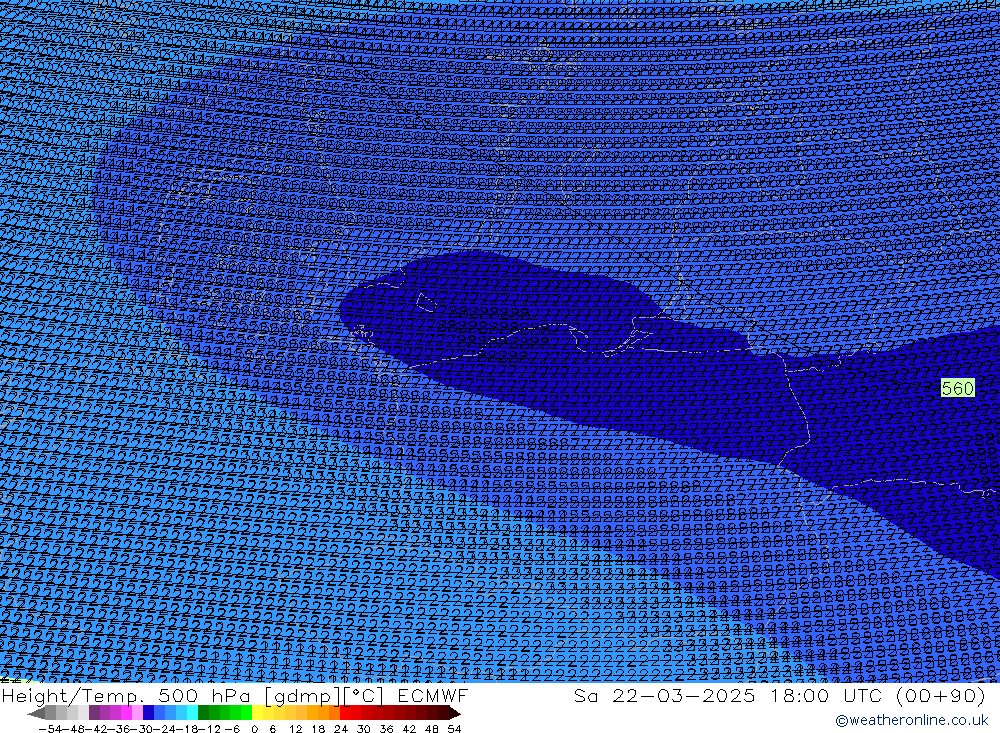Open the weatheronline.co.uk copyright link

[911, 720]
